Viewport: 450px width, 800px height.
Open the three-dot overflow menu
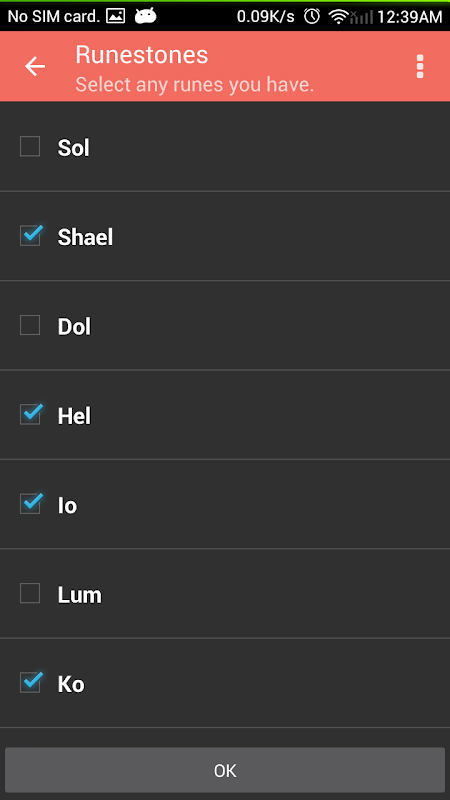tap(420, 67)
